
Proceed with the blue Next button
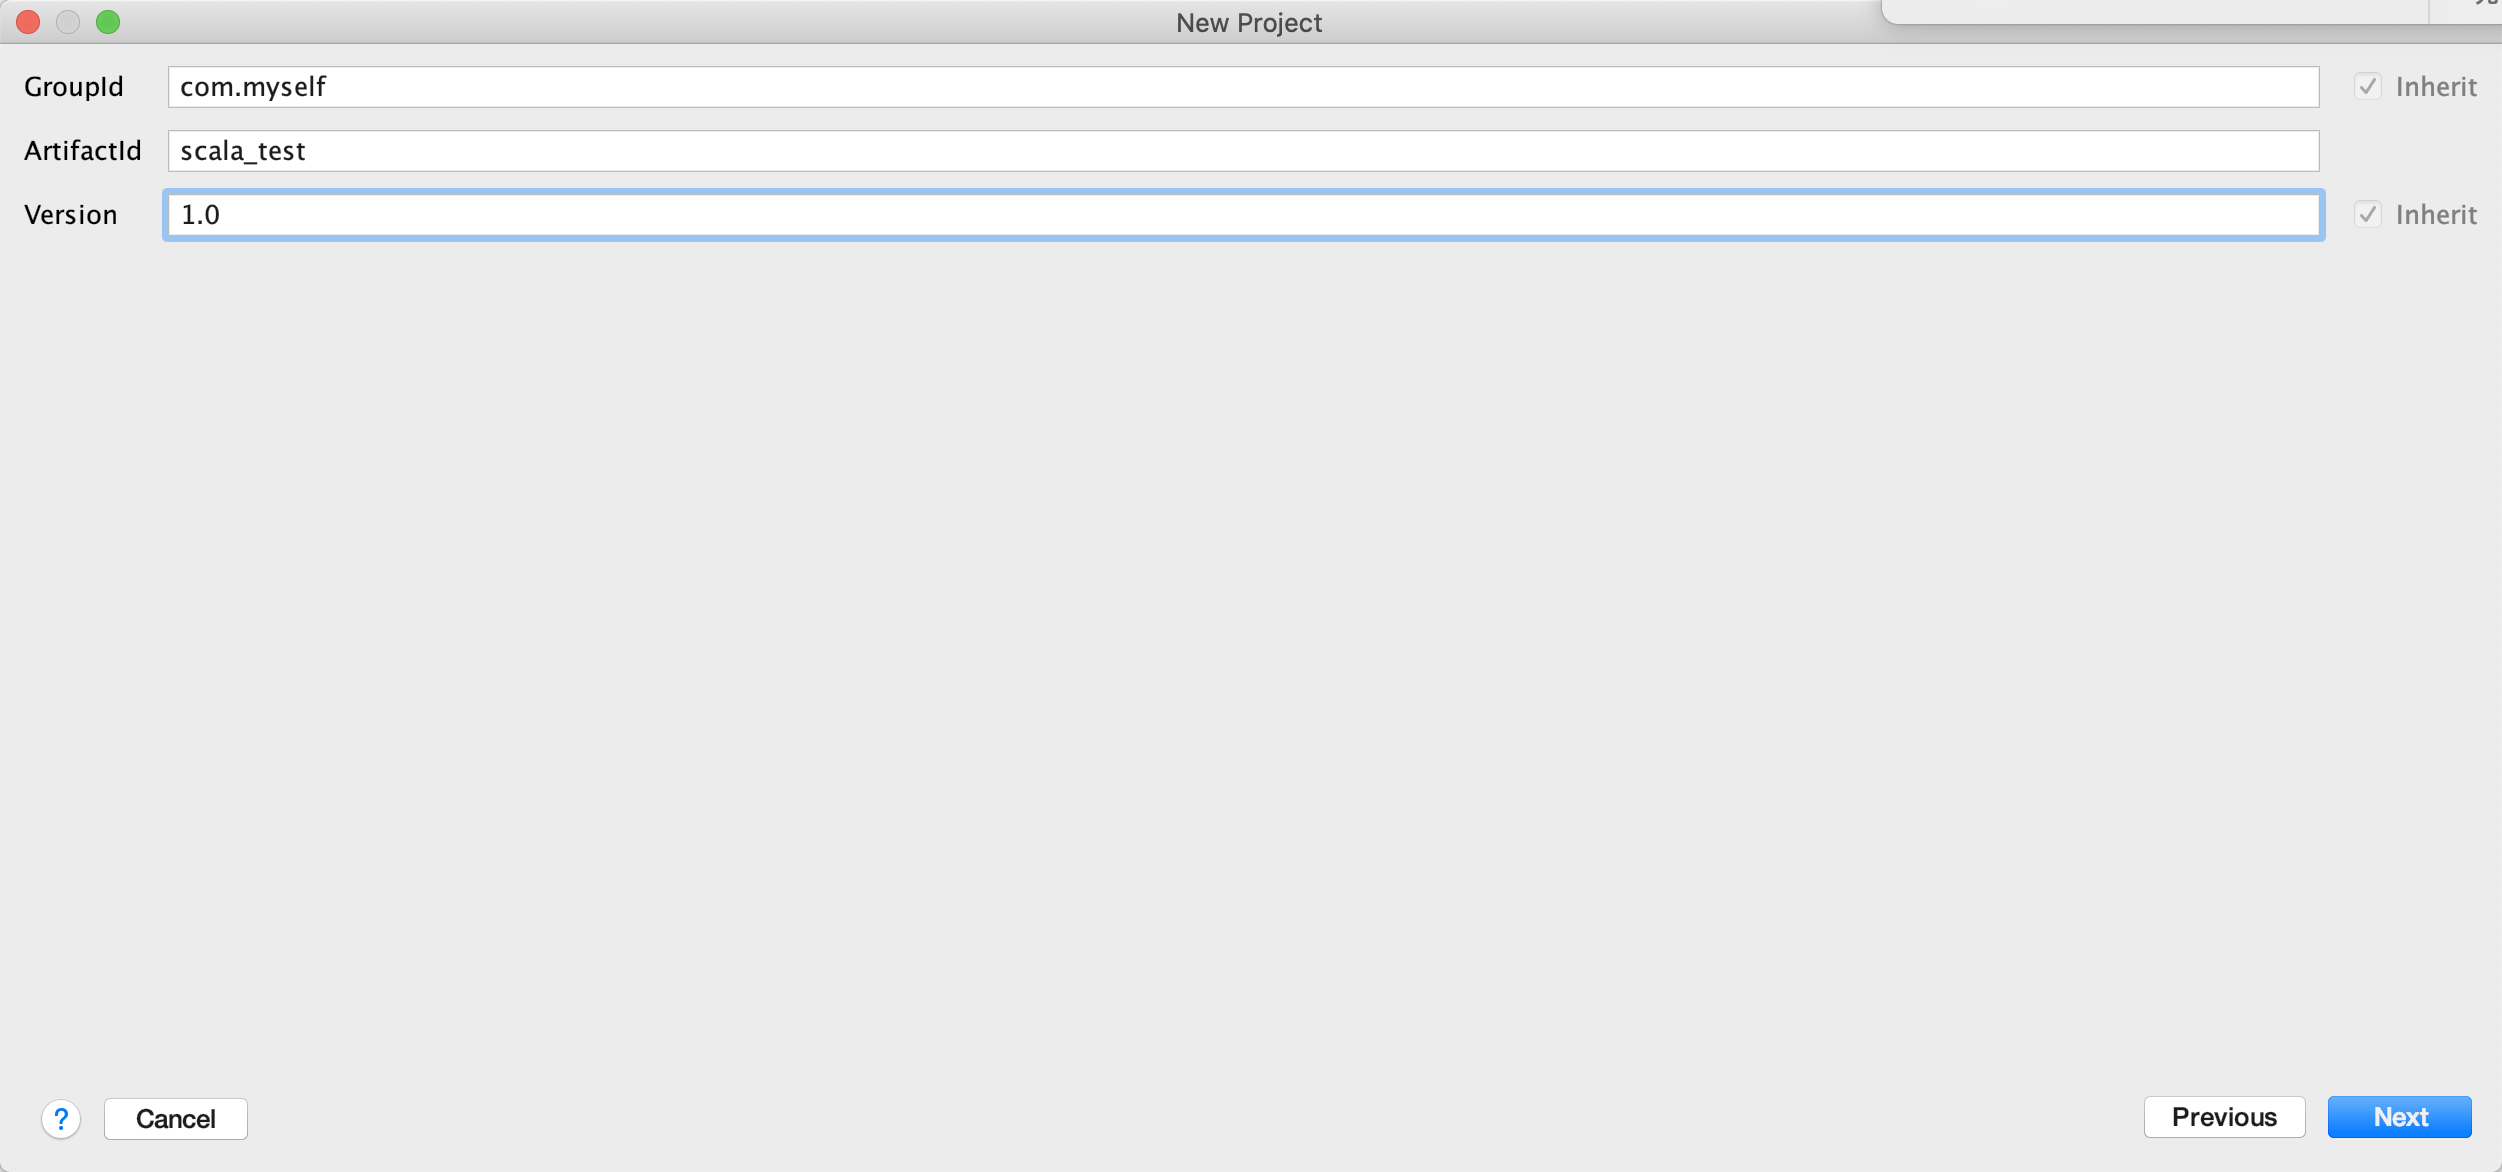pos(2399,1117)
